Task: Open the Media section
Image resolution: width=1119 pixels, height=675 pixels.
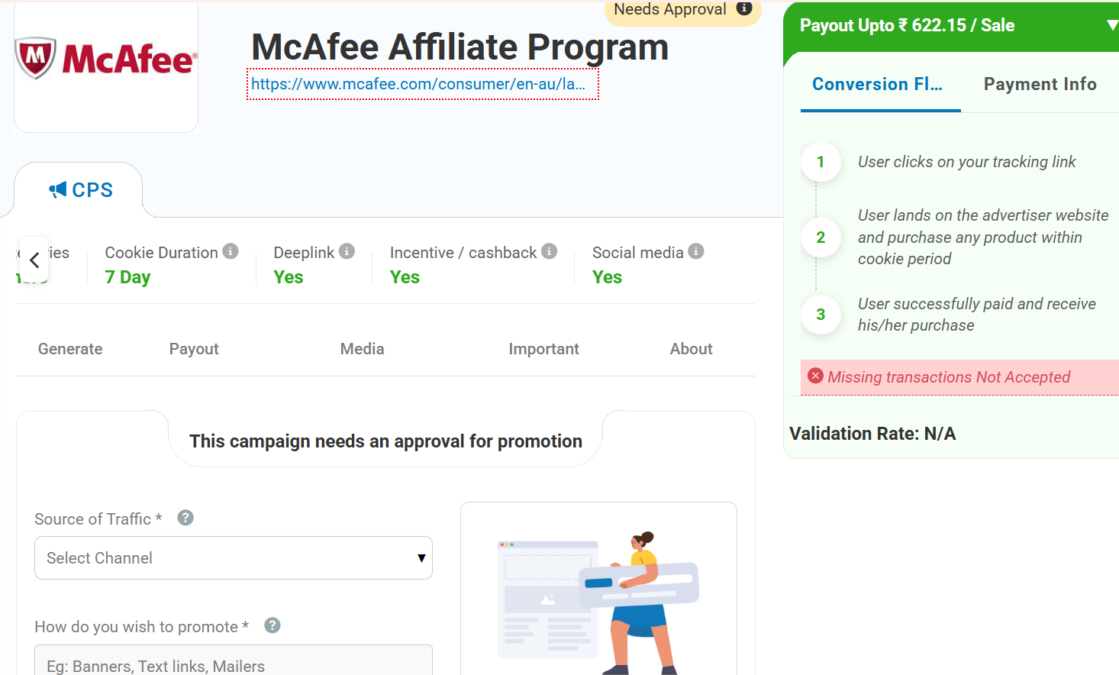Action: click(362, 349)
